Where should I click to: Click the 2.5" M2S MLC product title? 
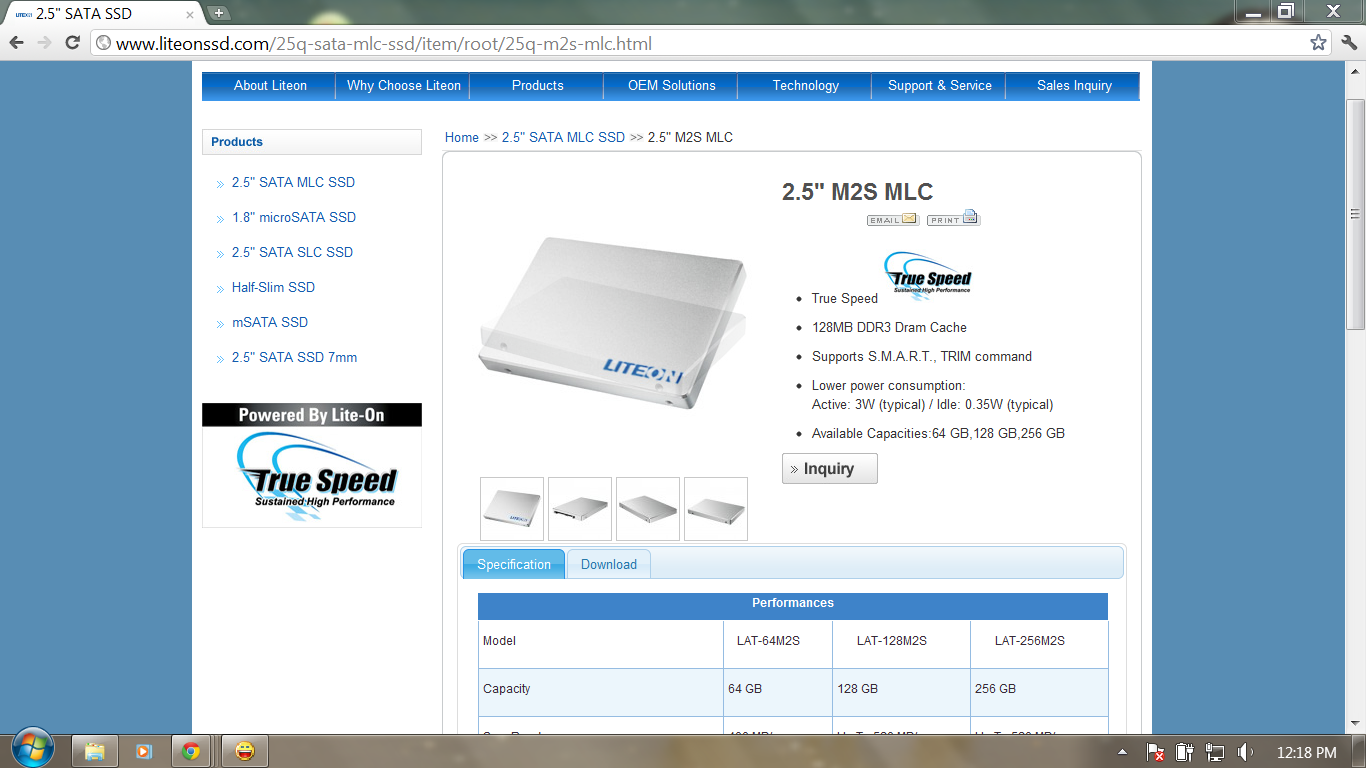click(857, 192)
